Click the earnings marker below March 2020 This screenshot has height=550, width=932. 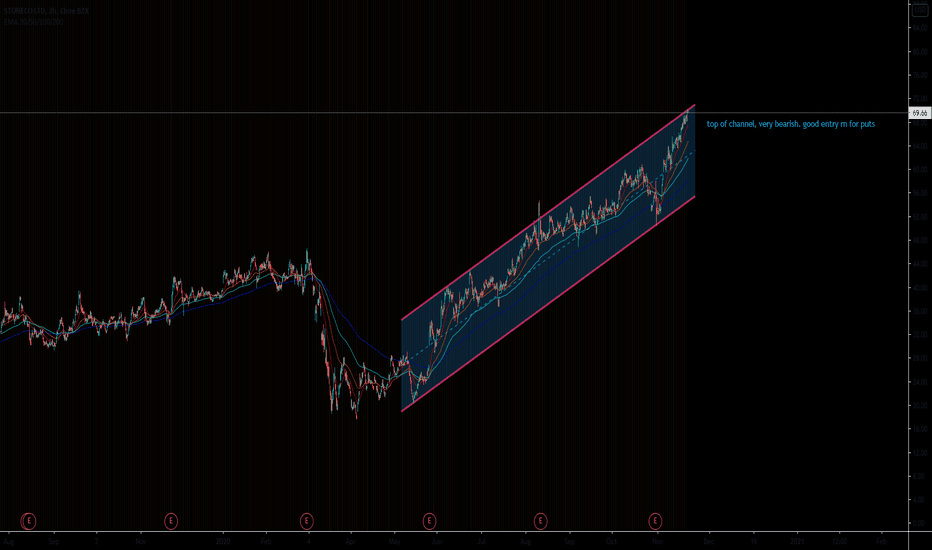click(x=306, y=521)
